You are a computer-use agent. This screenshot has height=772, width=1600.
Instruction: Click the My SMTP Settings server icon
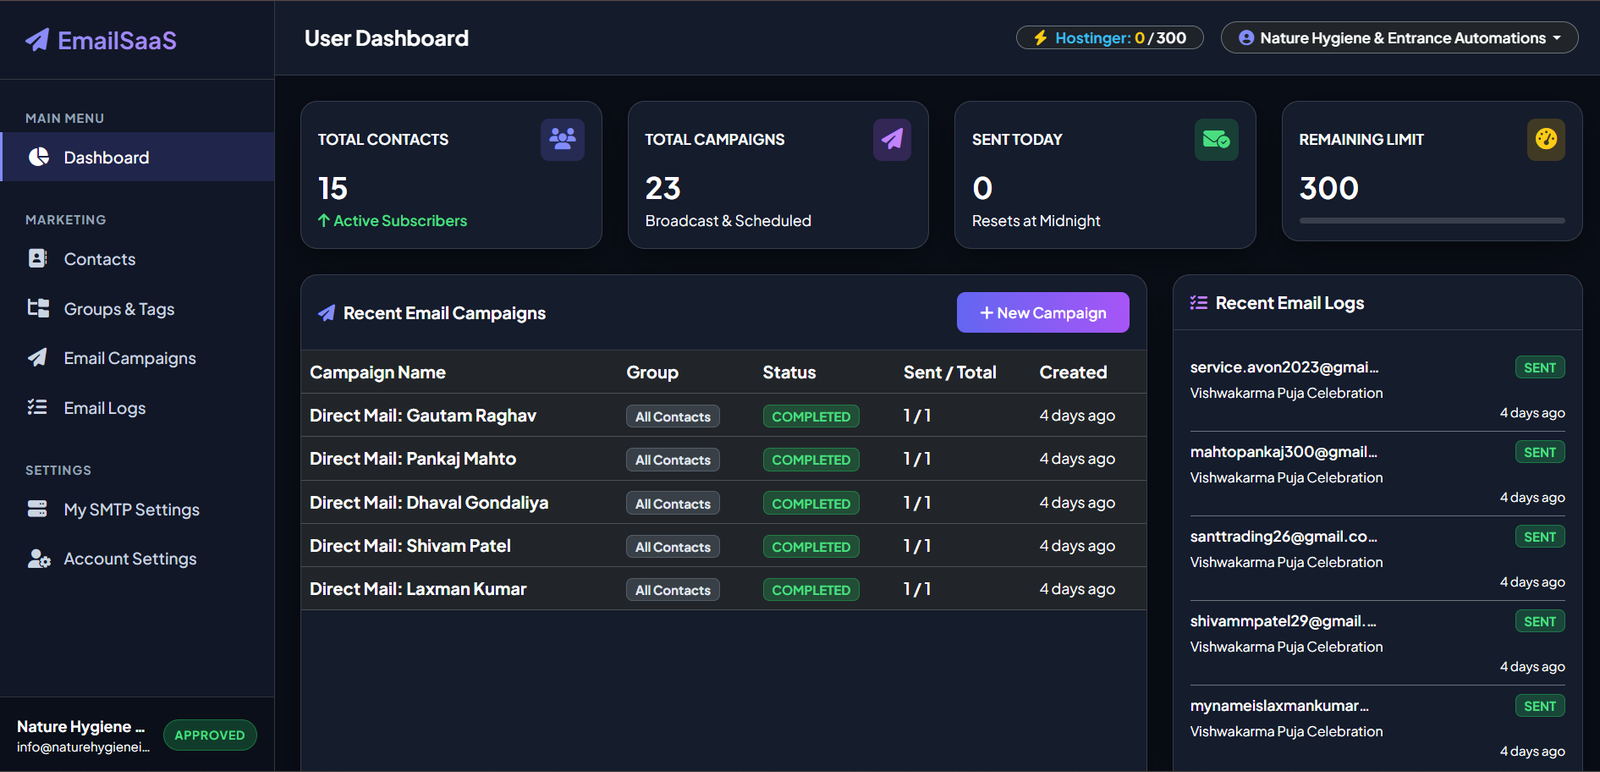pyautogui.click(x=38, y=509)
